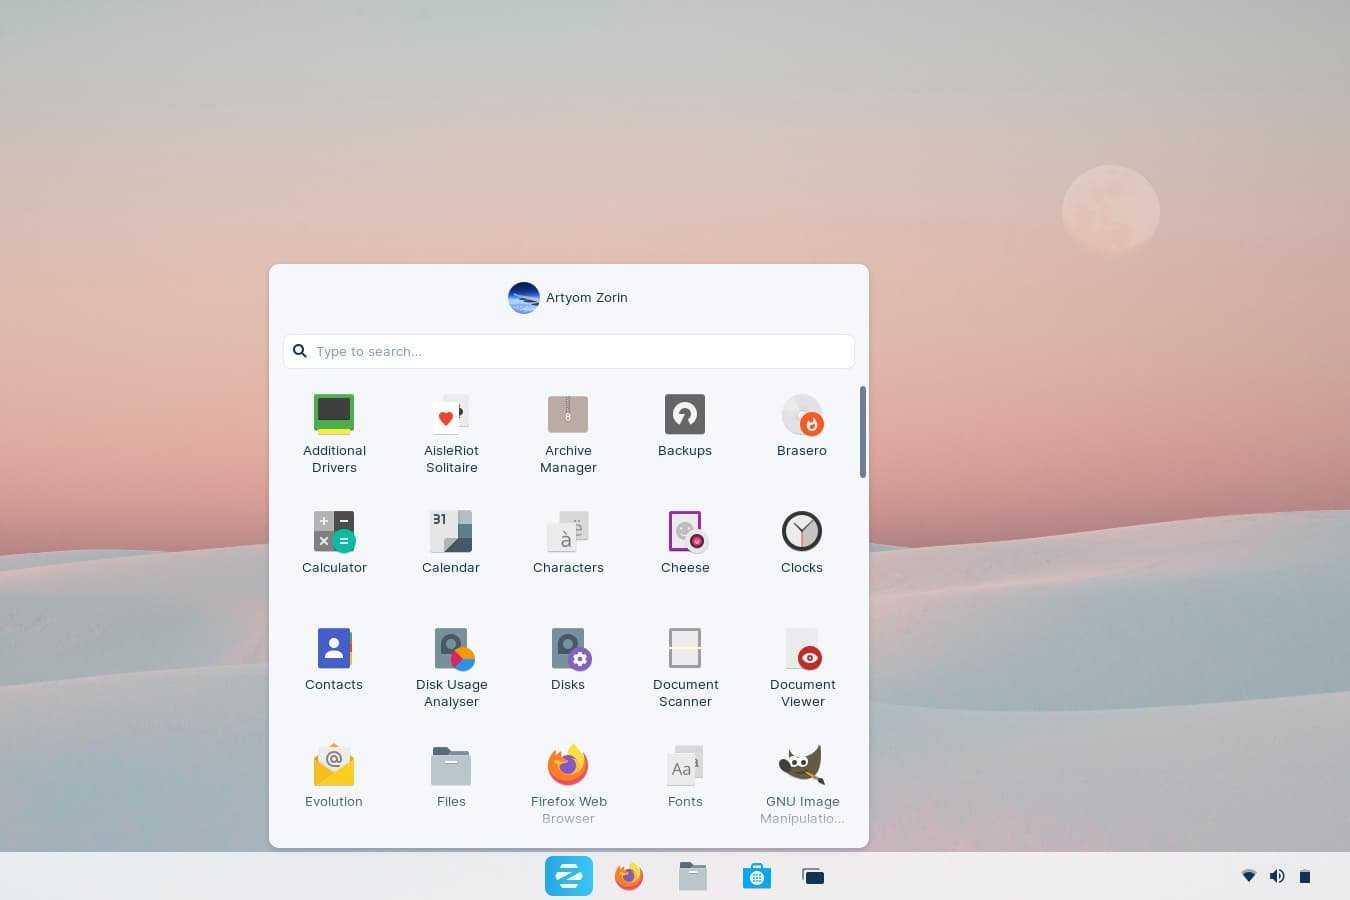
Task: Open Software store from the taskbar
Action: [757, 876]
